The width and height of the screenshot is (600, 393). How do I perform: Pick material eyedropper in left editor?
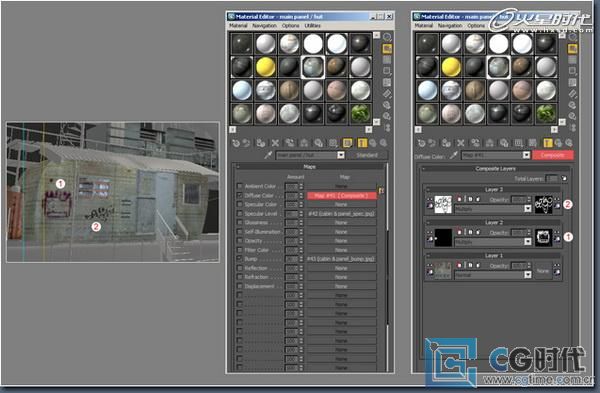[x=268, y=155]
